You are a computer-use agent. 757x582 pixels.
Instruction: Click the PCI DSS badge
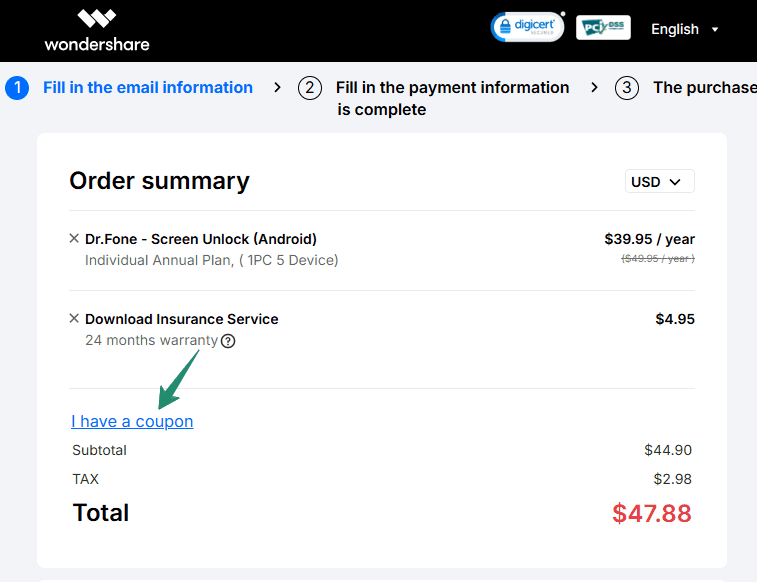click(603, 27)
